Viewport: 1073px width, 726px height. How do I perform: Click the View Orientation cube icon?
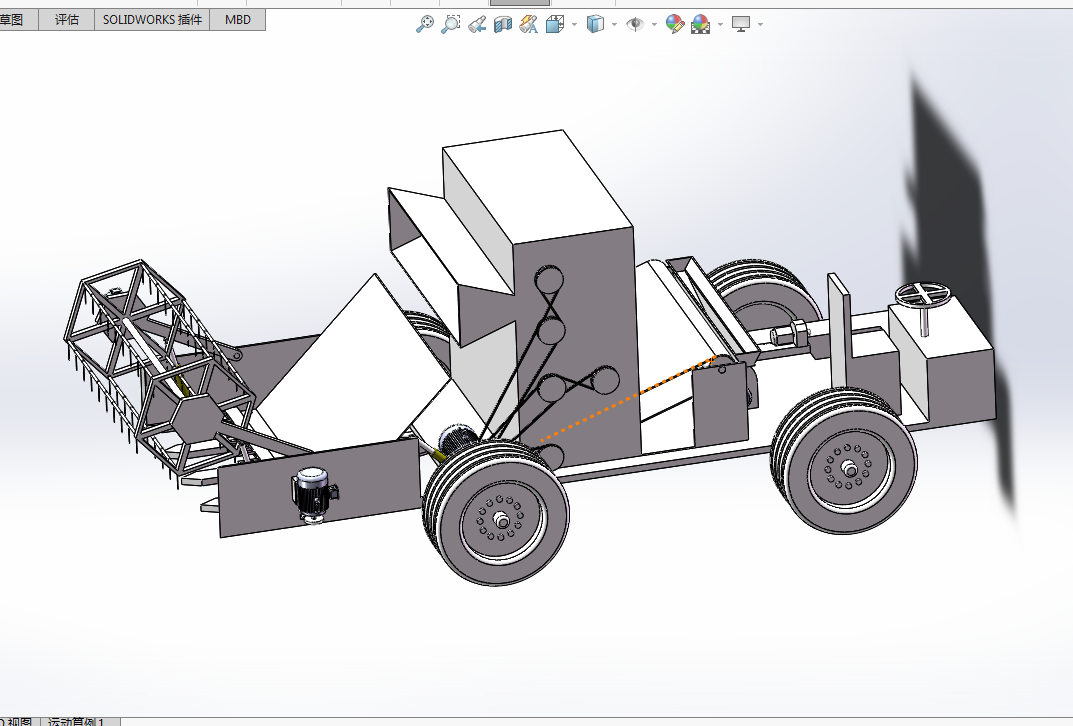click(555, 24)
